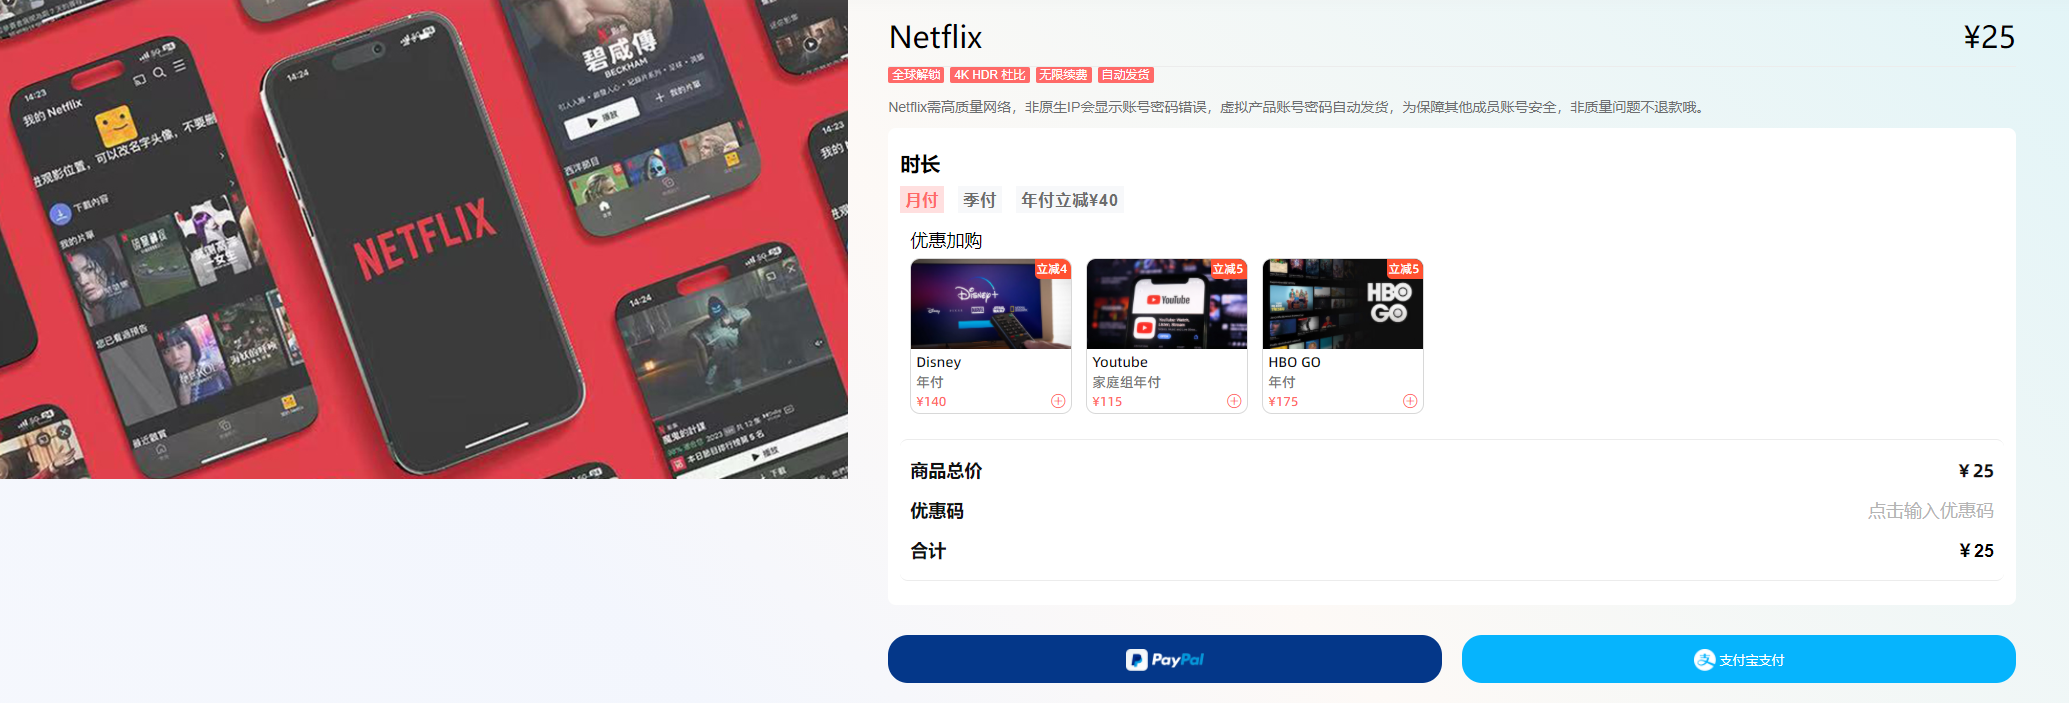Click the 4K HDR 杜比 tag

[x=989, y=75]
